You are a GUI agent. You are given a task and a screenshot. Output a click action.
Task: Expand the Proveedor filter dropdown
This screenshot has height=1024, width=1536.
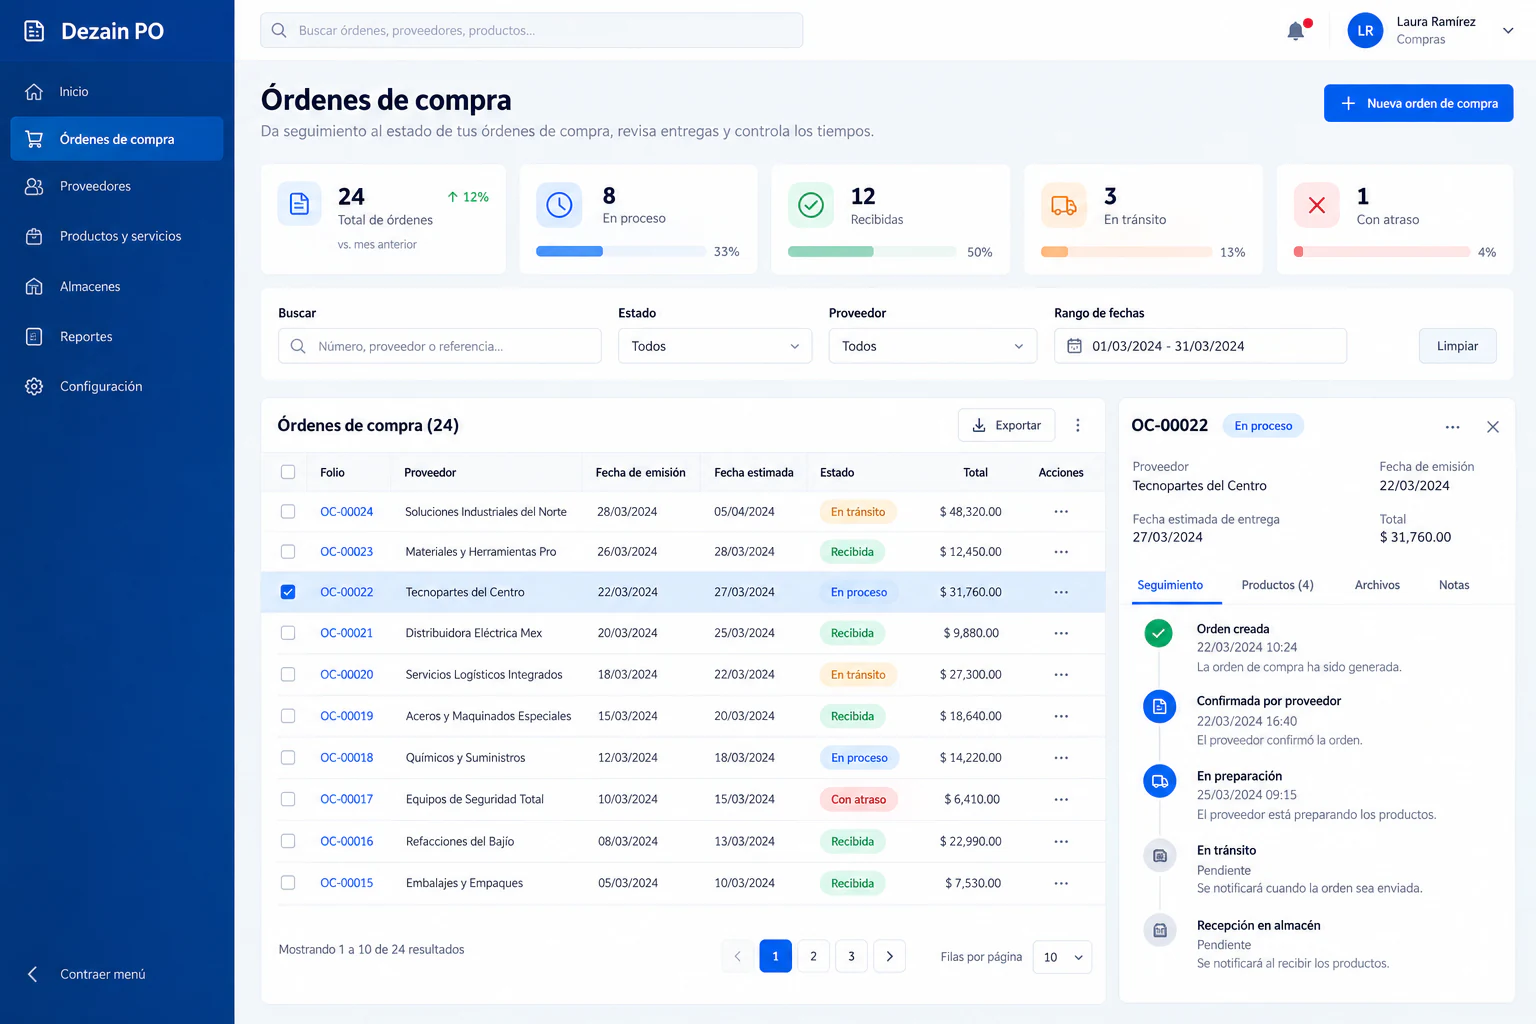click(x=933, y=346)
